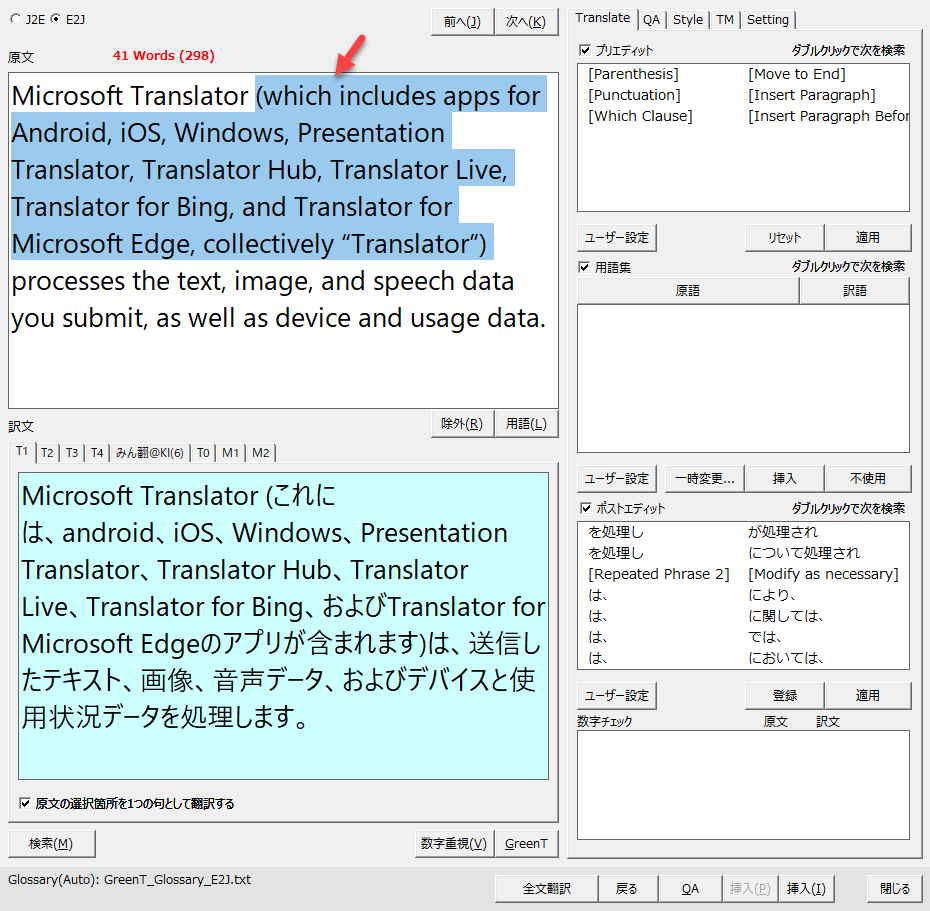Open the Style tab
930x911 pixels.
(687, 19)
